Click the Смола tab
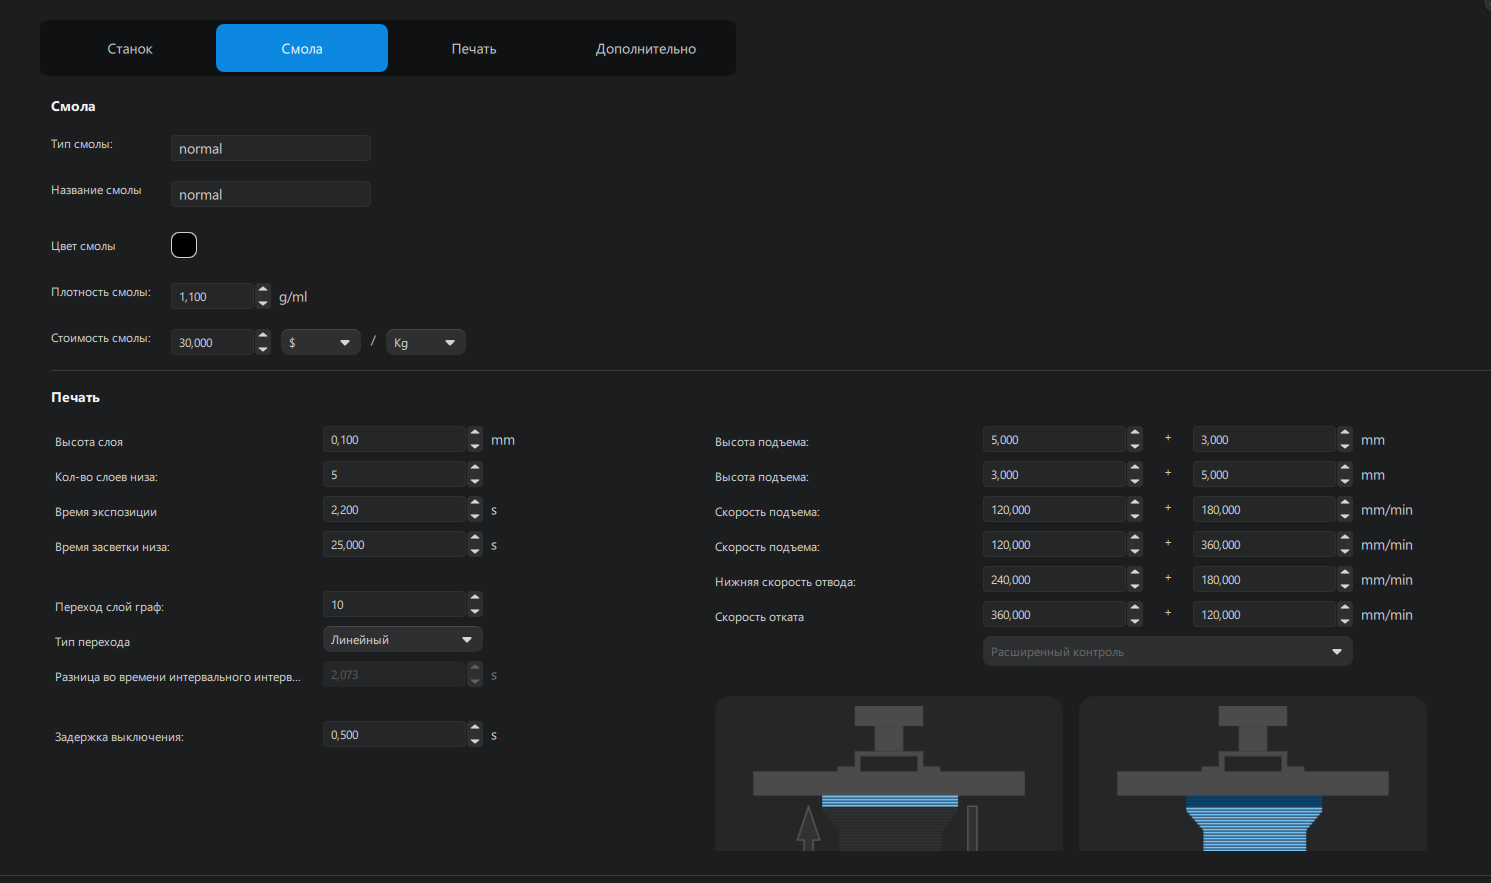The image size is (1491, 883). 302,49
